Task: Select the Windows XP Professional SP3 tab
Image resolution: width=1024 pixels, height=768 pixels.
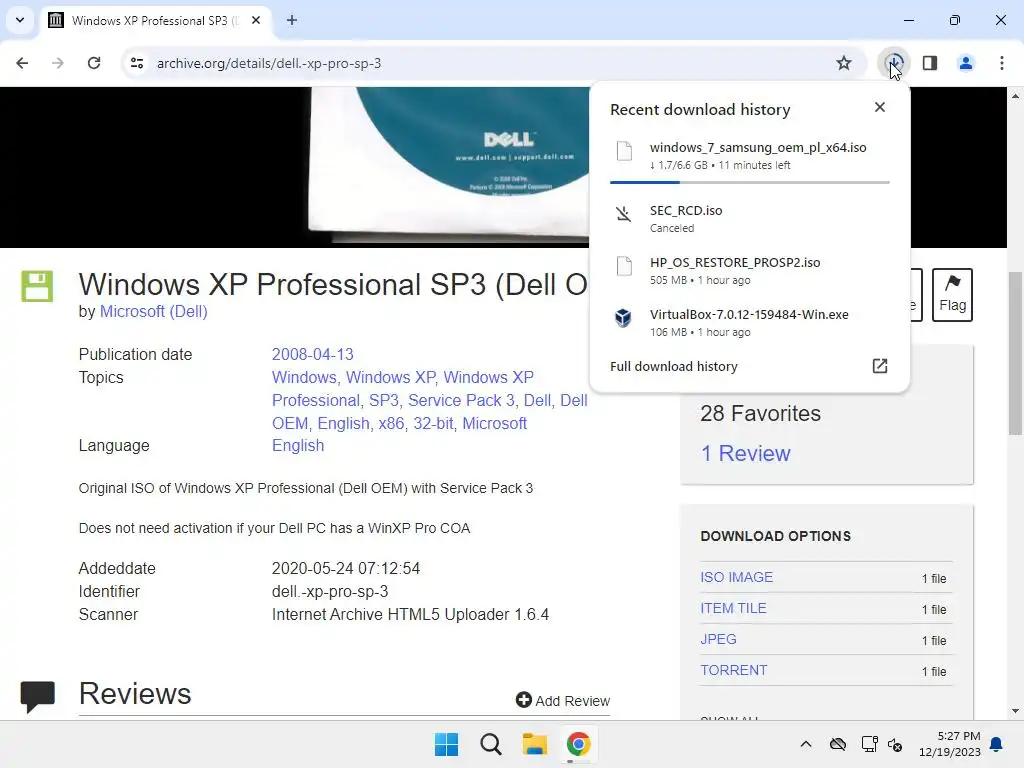Action: [x=155, y=20]
